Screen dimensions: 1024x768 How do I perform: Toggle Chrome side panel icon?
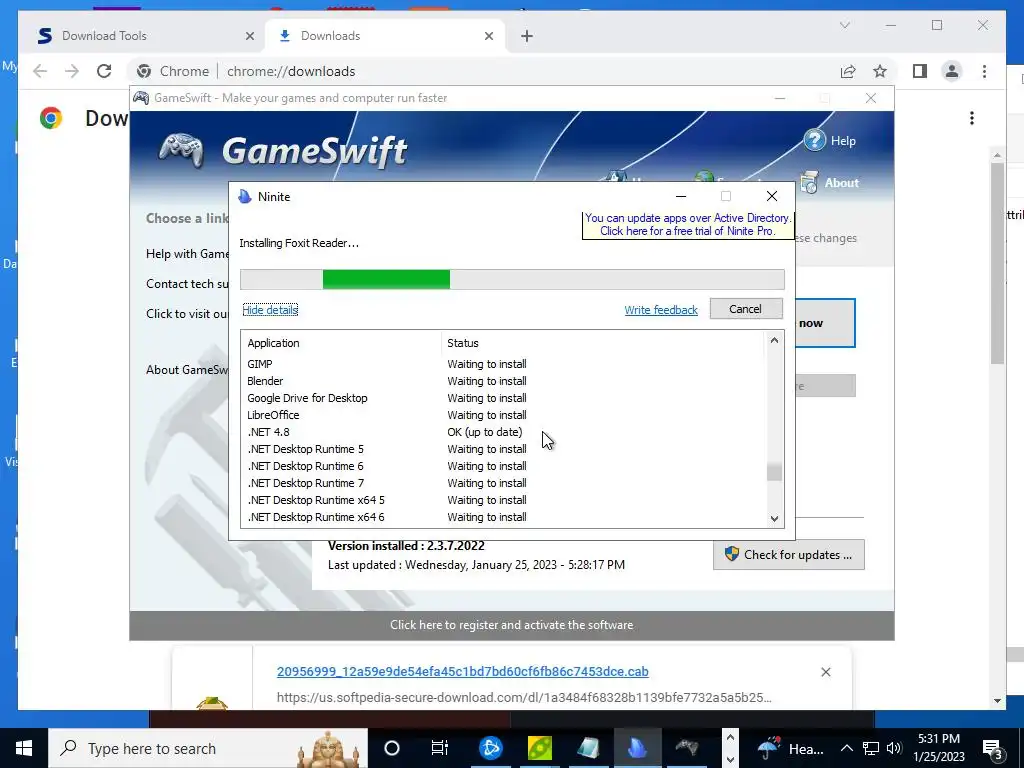click(x=920, y=71)
